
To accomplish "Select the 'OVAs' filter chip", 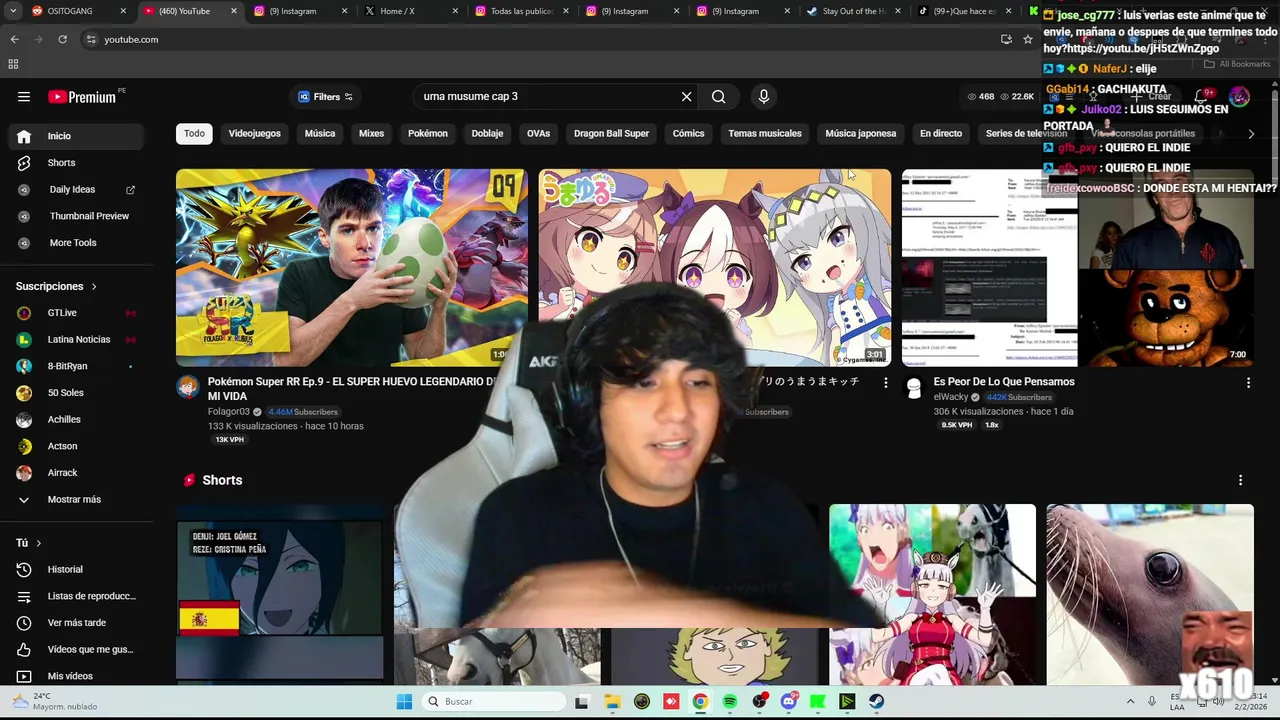I will click(x=539, y=134).
